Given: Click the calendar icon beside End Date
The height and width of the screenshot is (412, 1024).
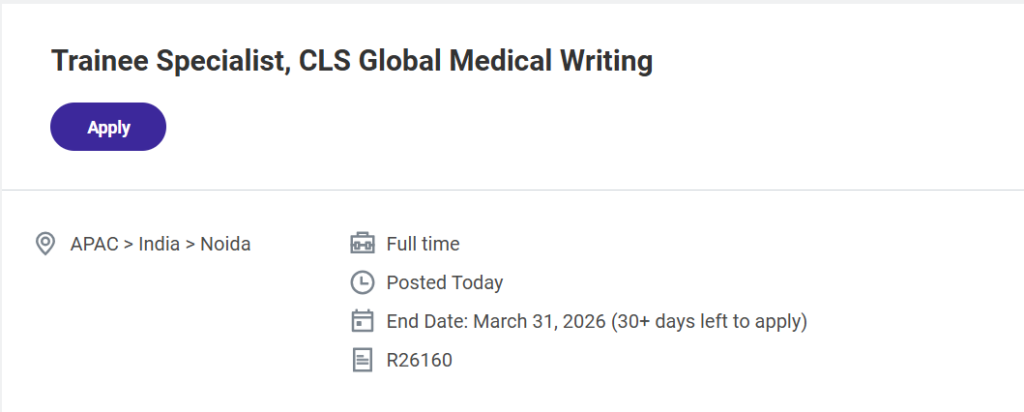Looking at the screenshot, I should pos(362,322).
